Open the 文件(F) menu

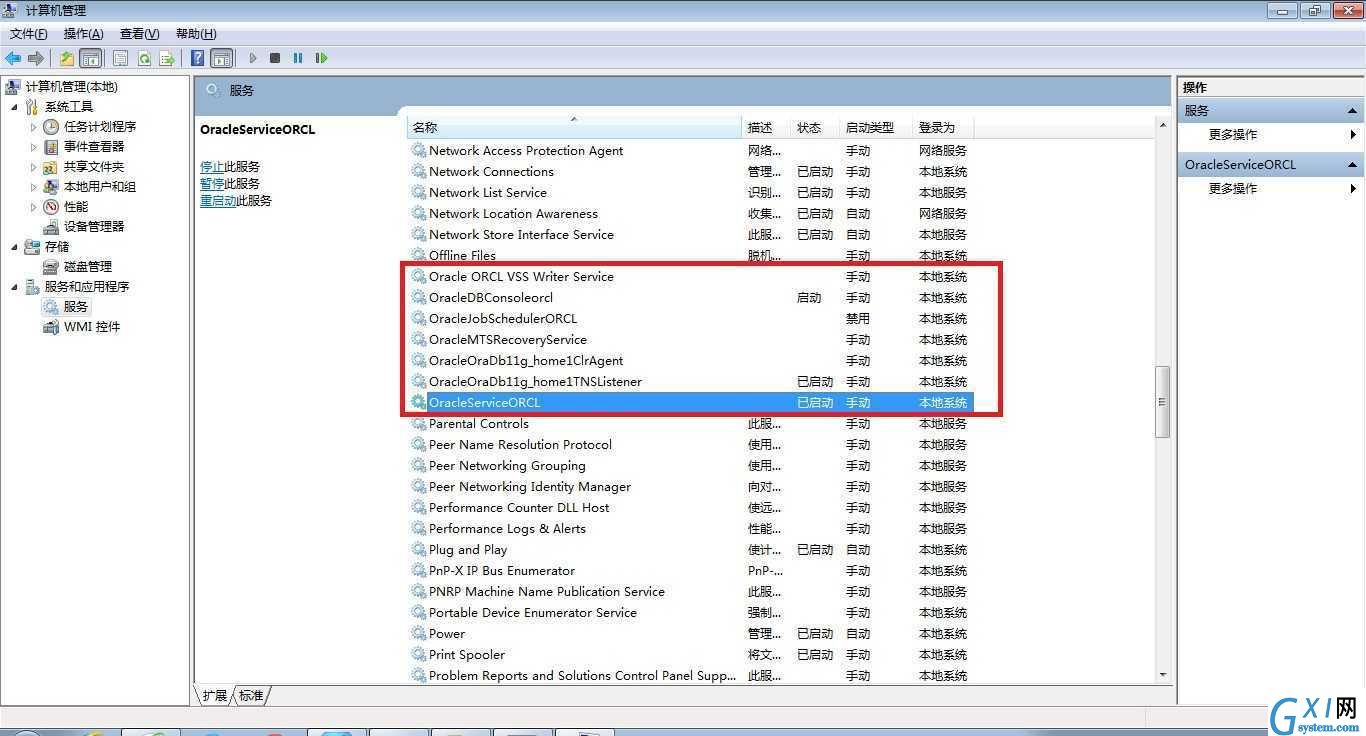28,34
